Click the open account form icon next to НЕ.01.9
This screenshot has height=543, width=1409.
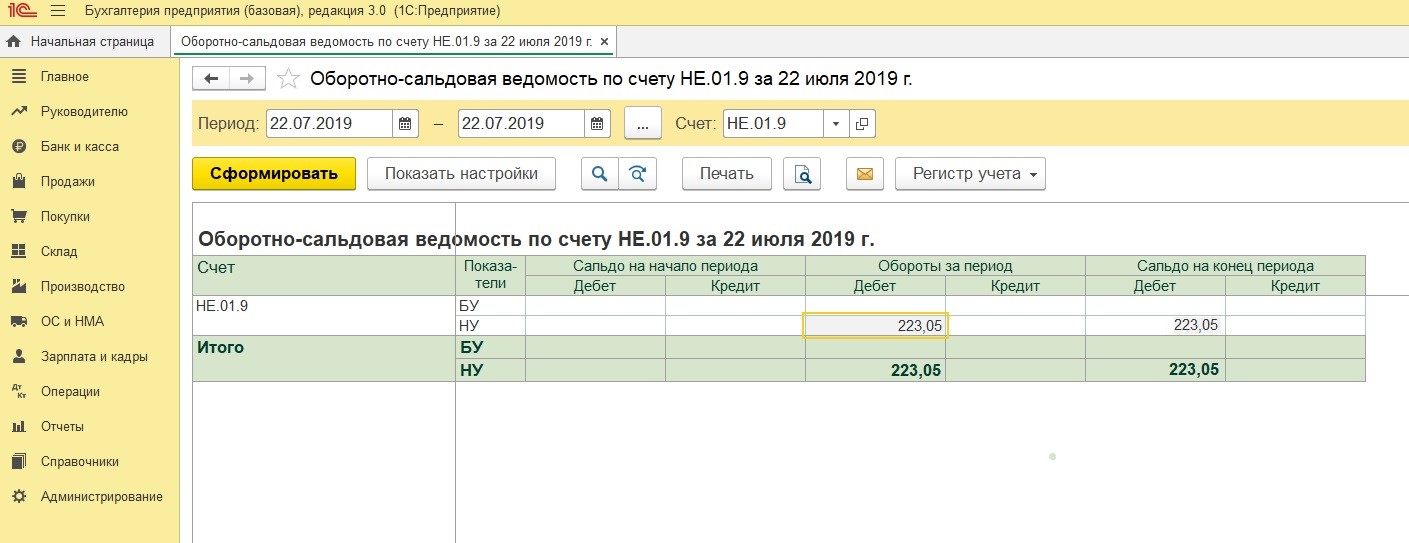(x=862, y=124)
